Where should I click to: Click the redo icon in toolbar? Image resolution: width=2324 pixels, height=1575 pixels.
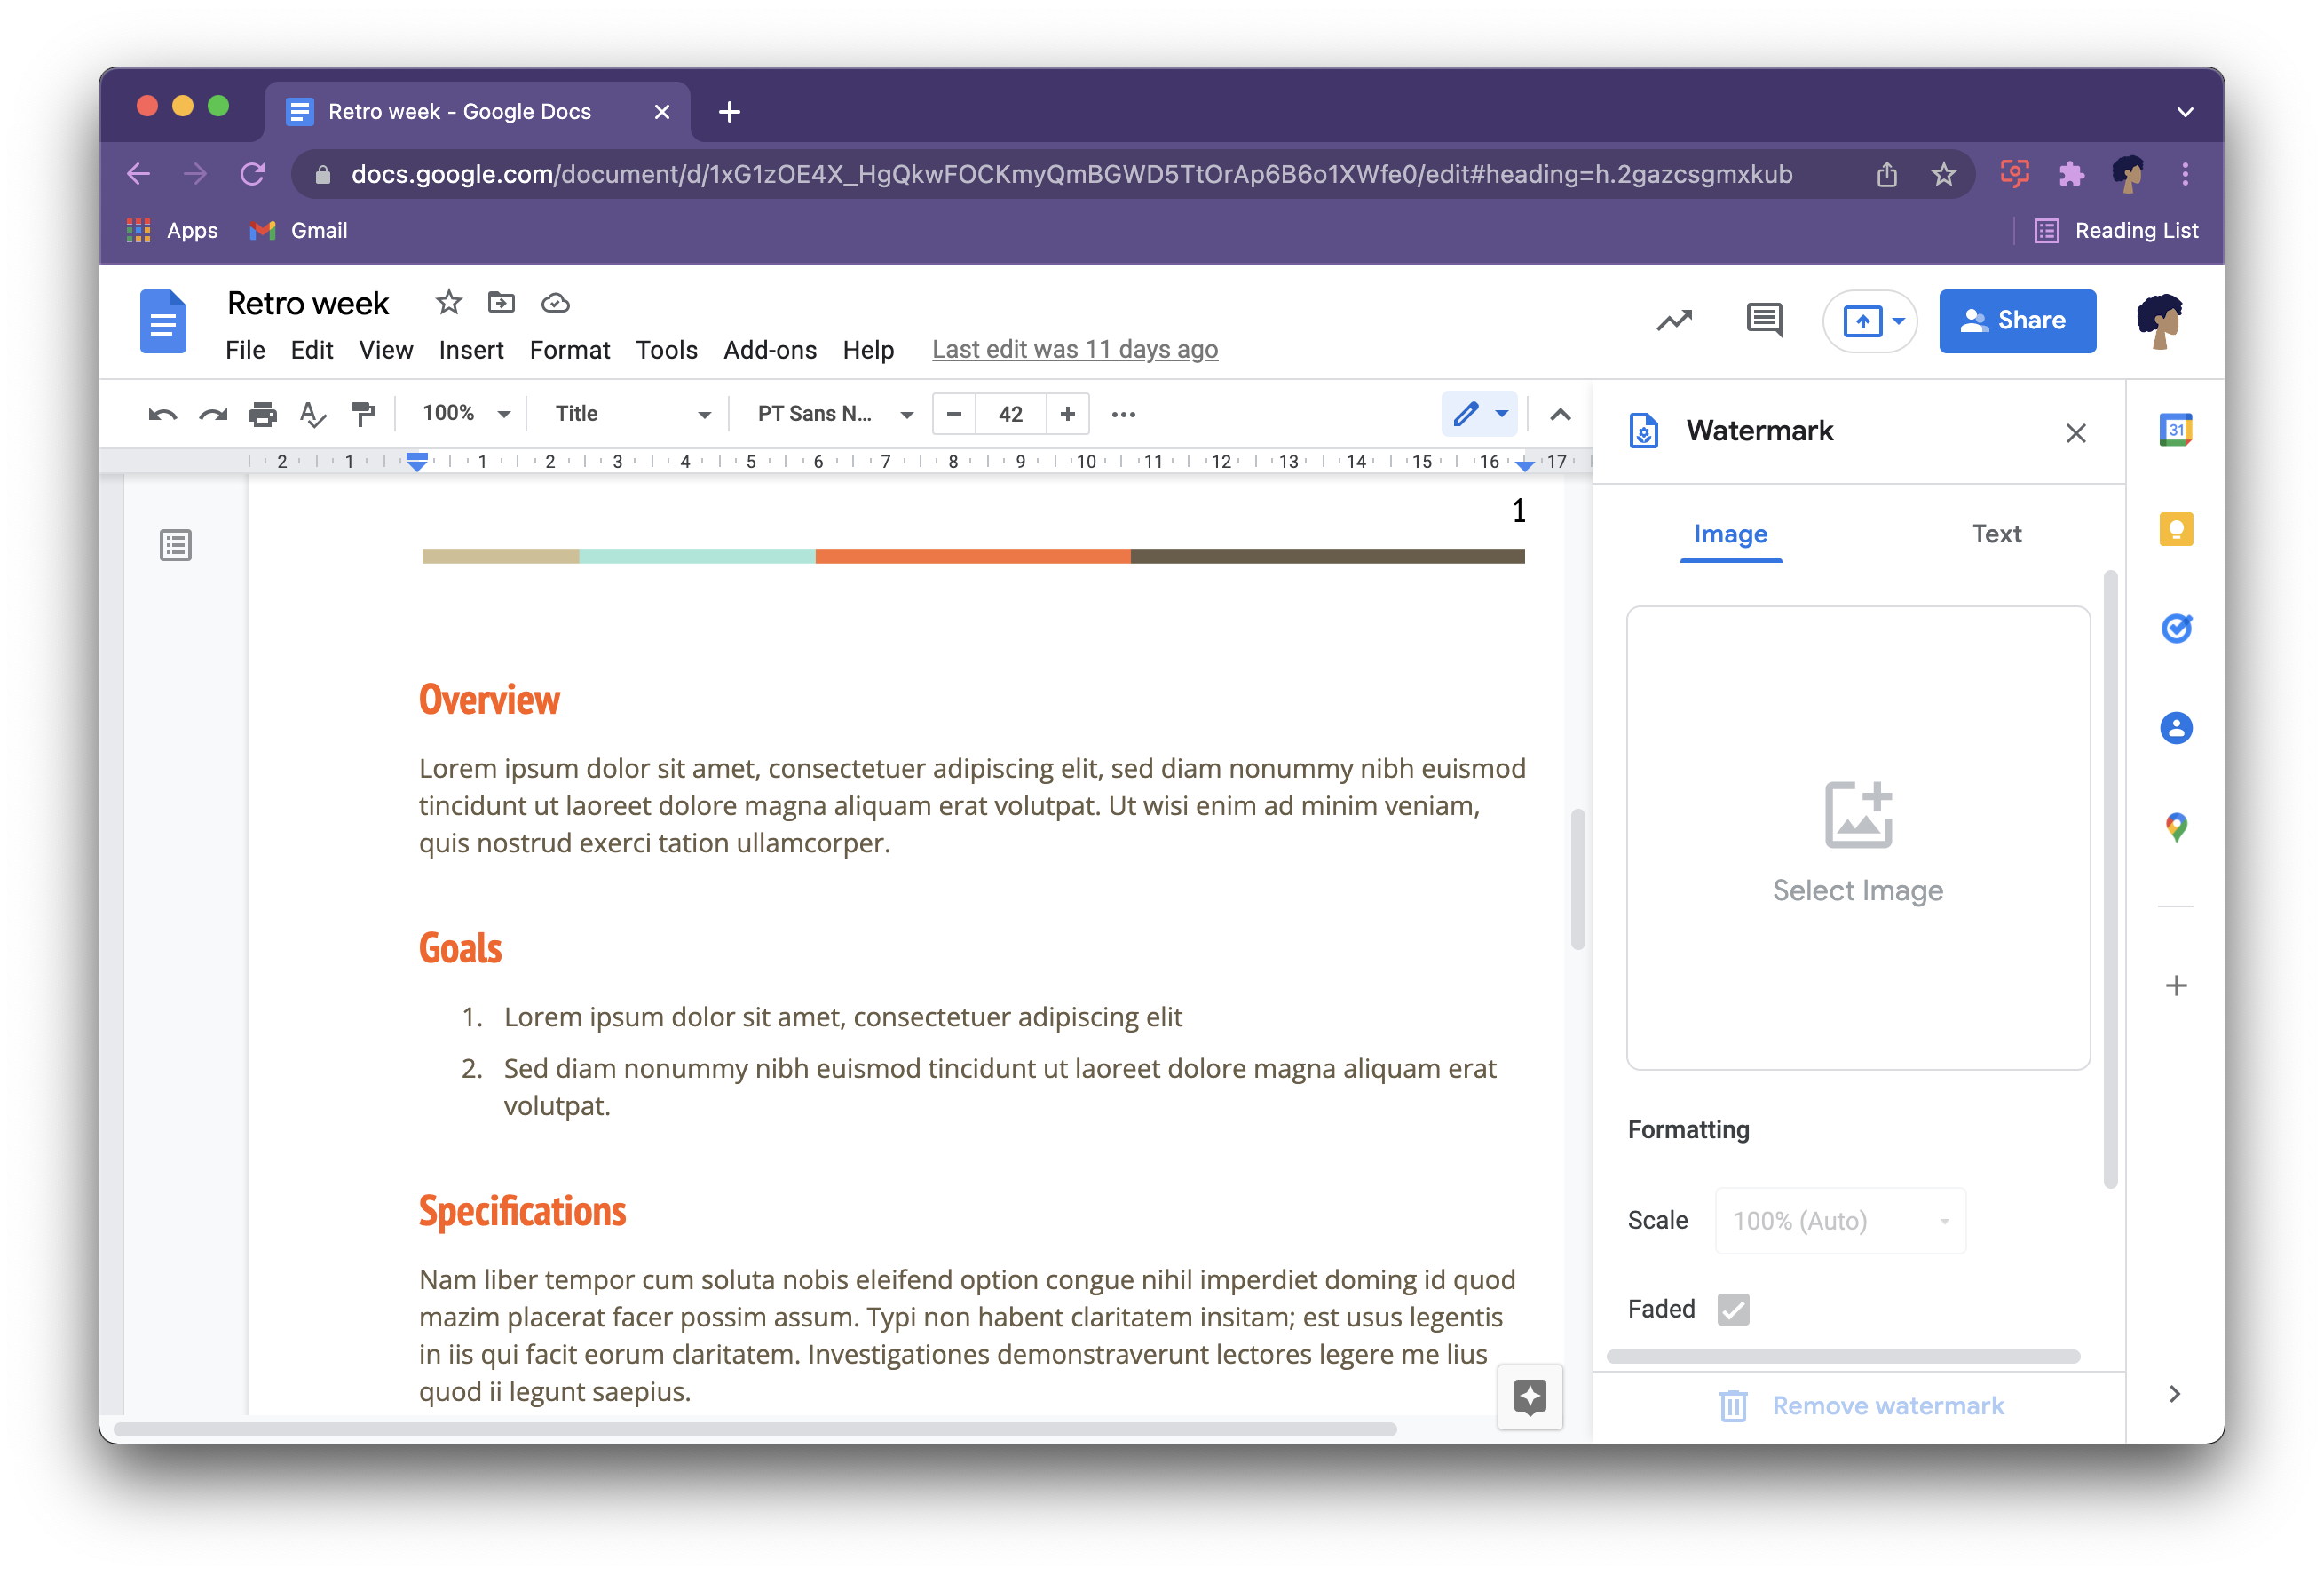click(x=210, y=413)
